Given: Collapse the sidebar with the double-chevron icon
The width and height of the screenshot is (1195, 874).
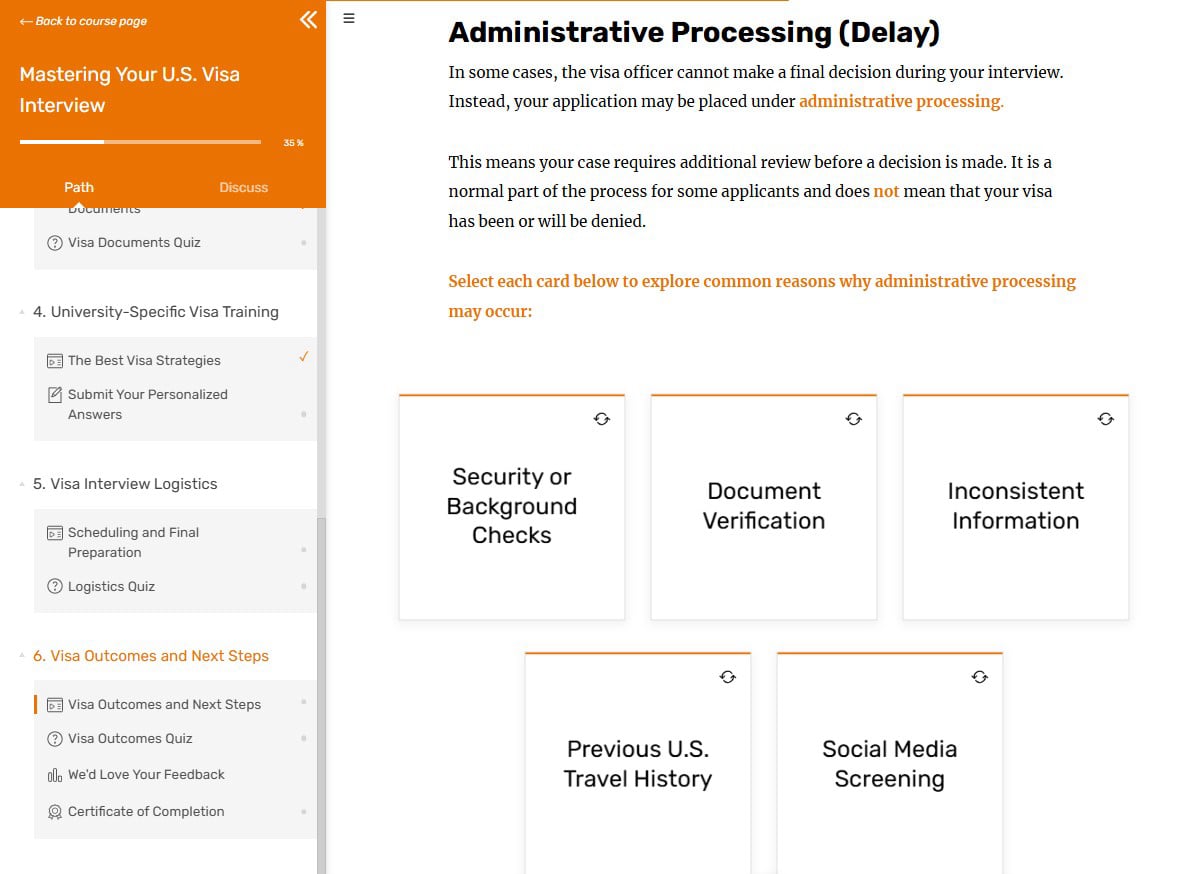Looking at the screenshot, I should (309, 19).
